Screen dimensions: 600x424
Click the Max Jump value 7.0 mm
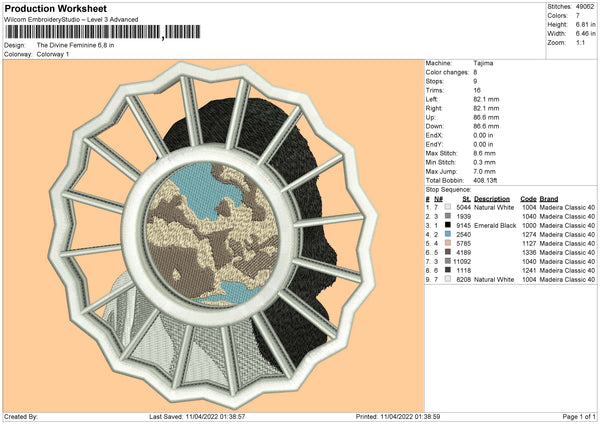click(x=484, y=171)
